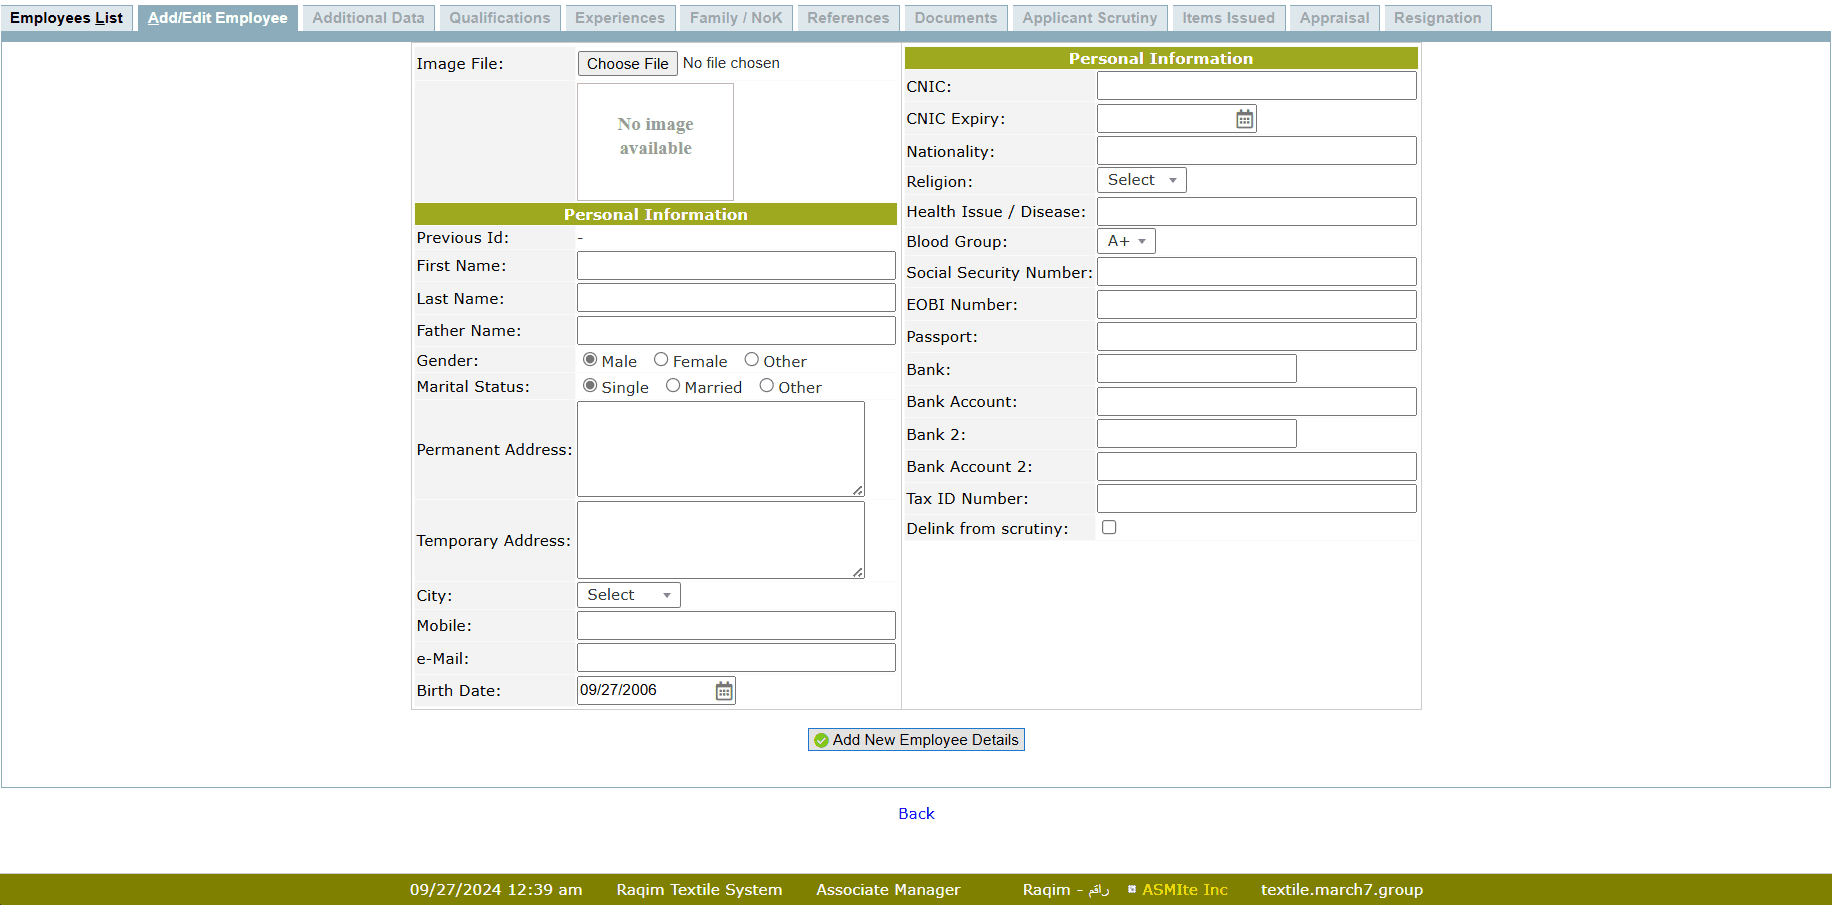Expand the City selection dropdown
This screenshot has width=1832, height=905.
point(628,595)
